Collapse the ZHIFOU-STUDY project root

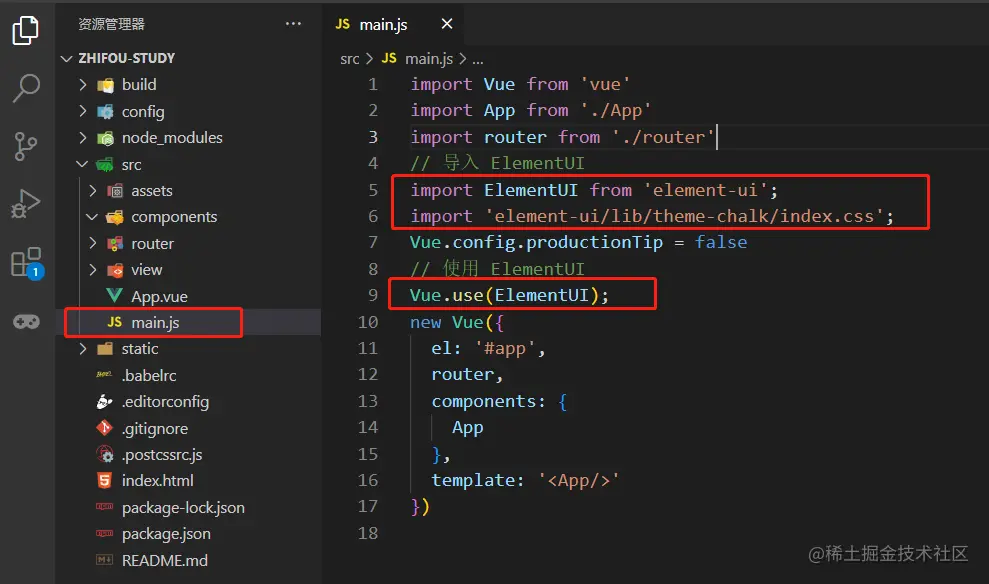66,58
